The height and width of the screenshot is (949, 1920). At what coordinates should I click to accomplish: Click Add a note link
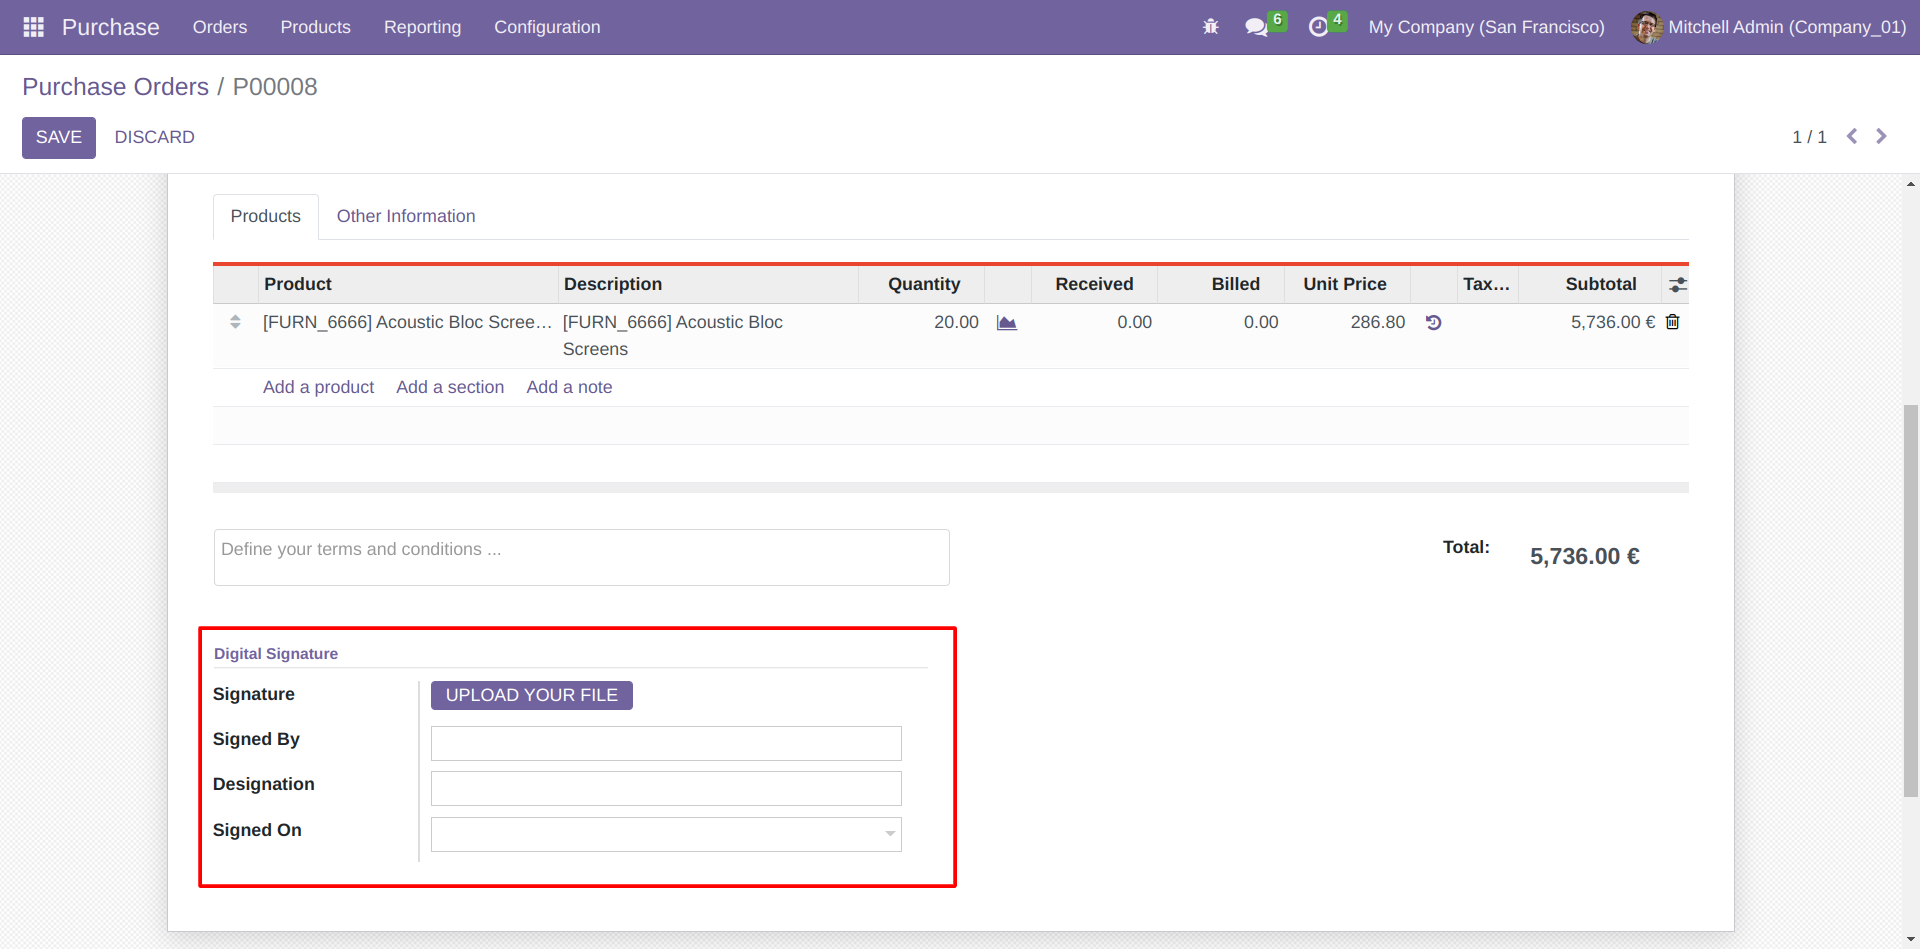tap(569, 387)
